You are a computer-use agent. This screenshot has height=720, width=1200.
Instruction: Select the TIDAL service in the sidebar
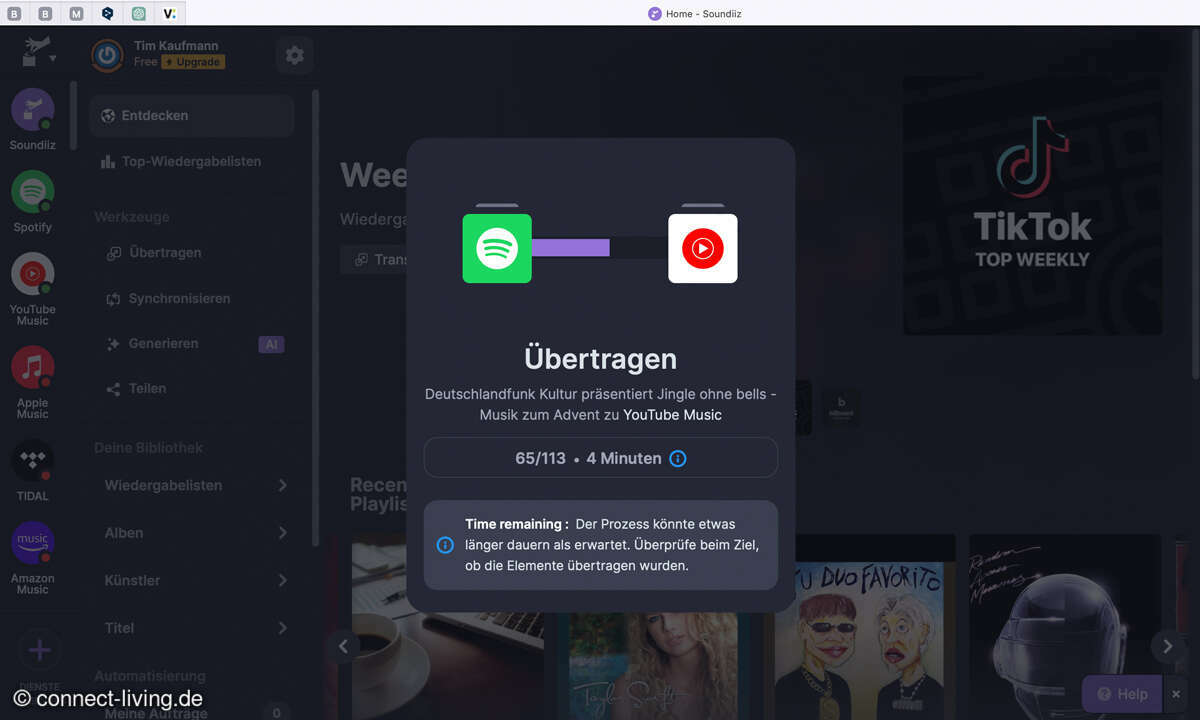point(33,461)
